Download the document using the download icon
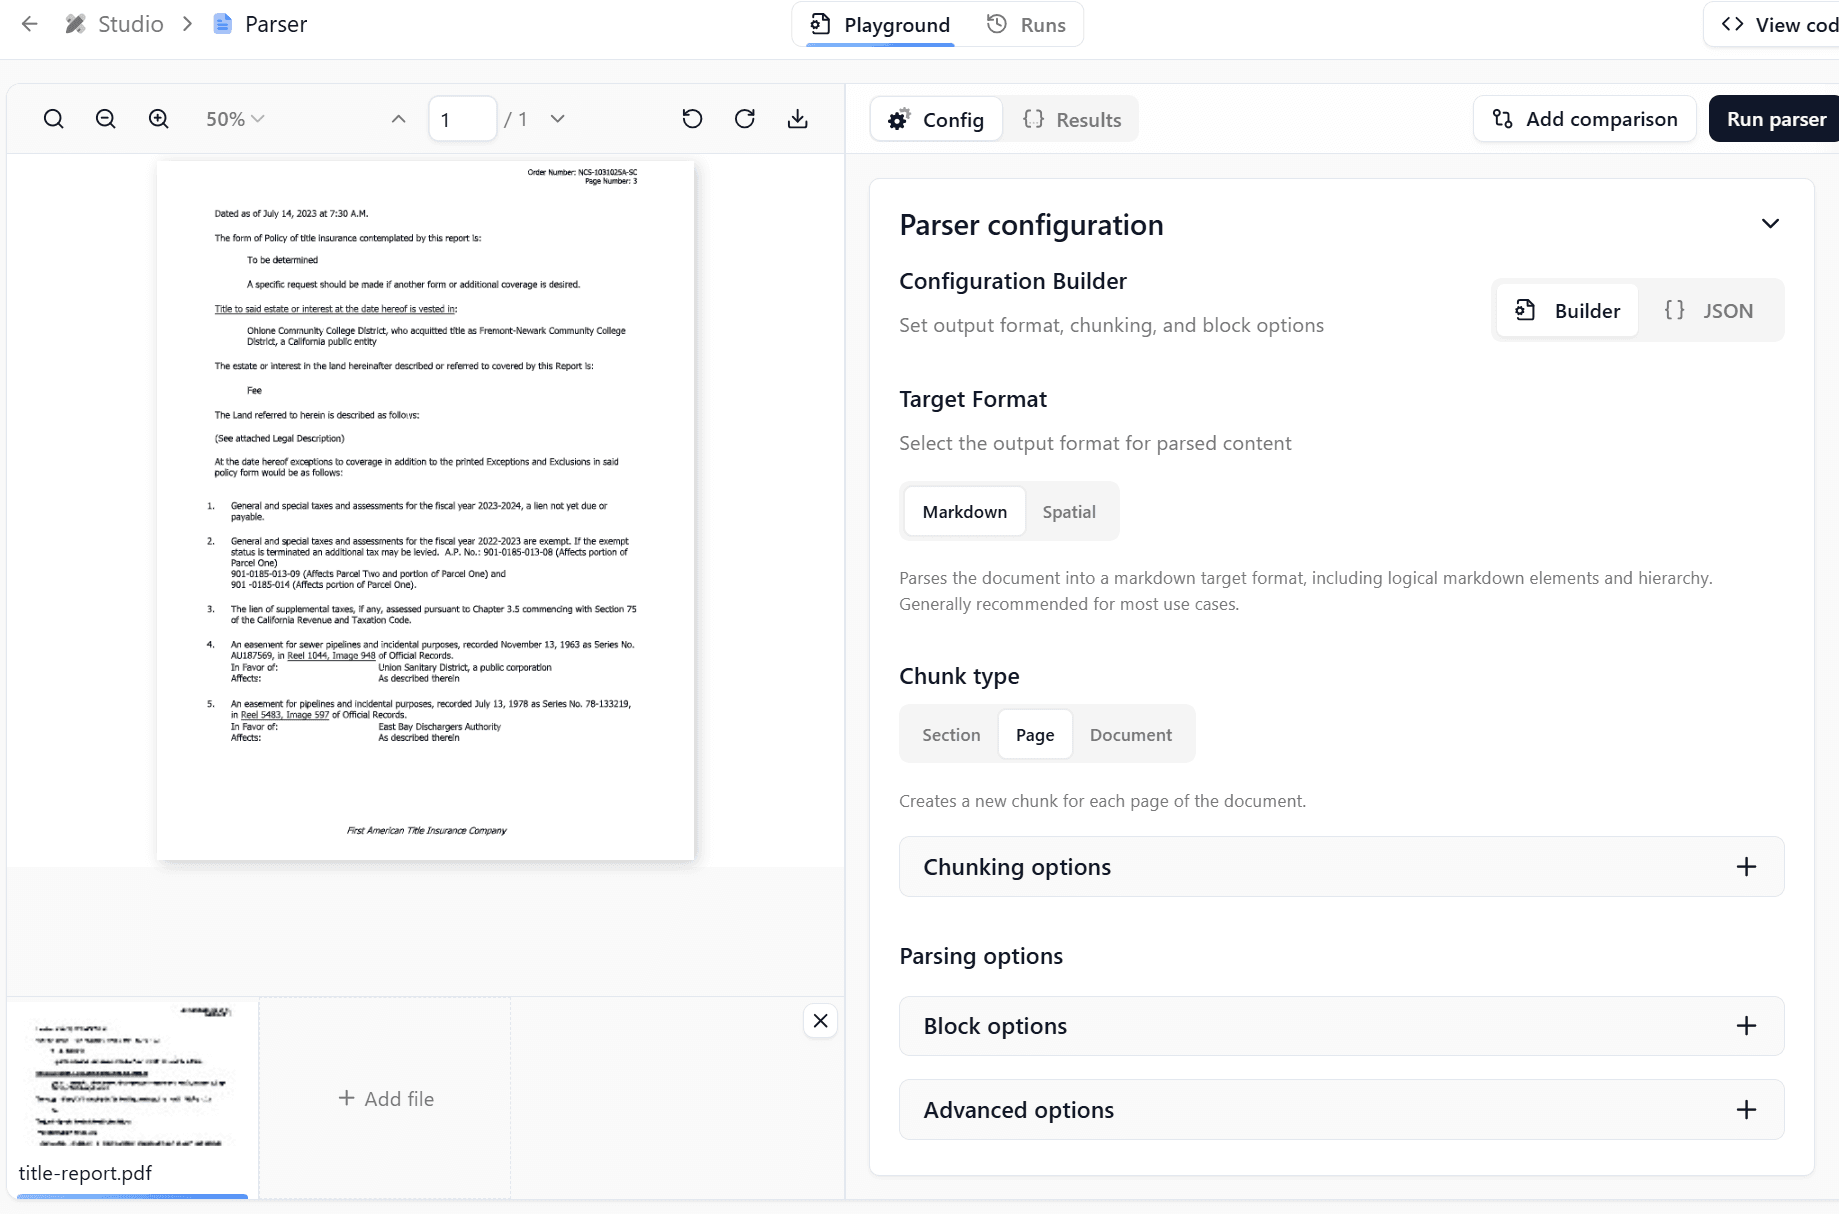Screen dimensions: 1839x1214 click(798, 118)
